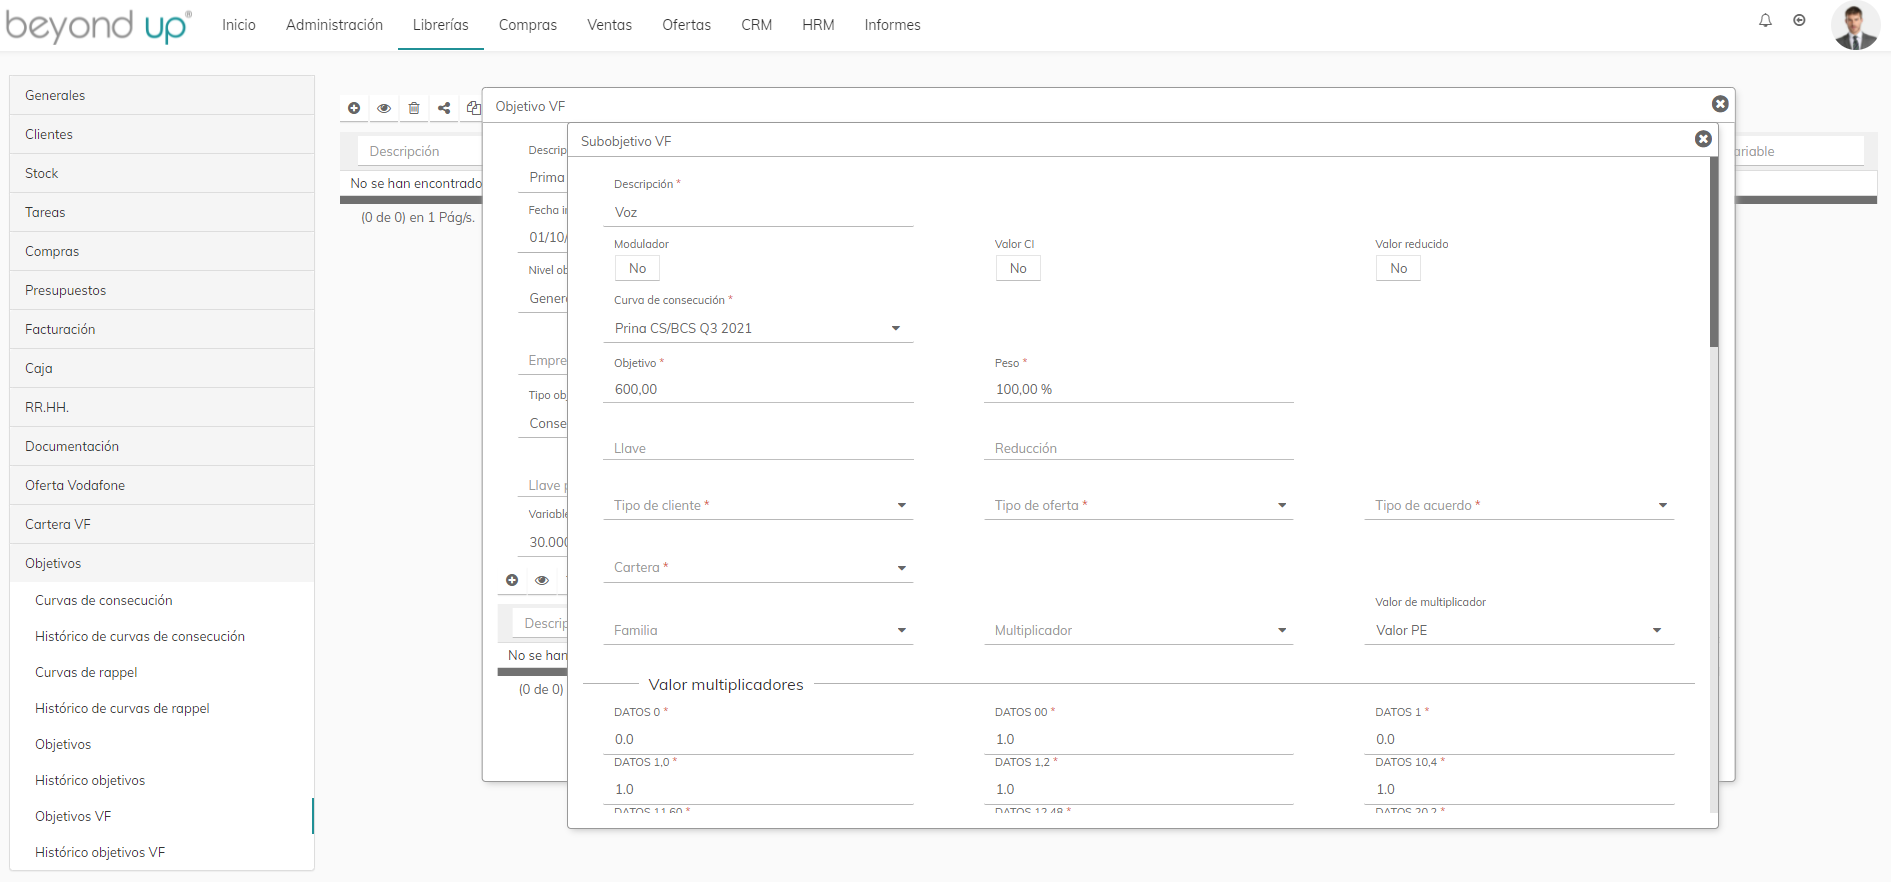Go to the Inicio menu
Screen dimensions: 1891x882
(239, 25)
